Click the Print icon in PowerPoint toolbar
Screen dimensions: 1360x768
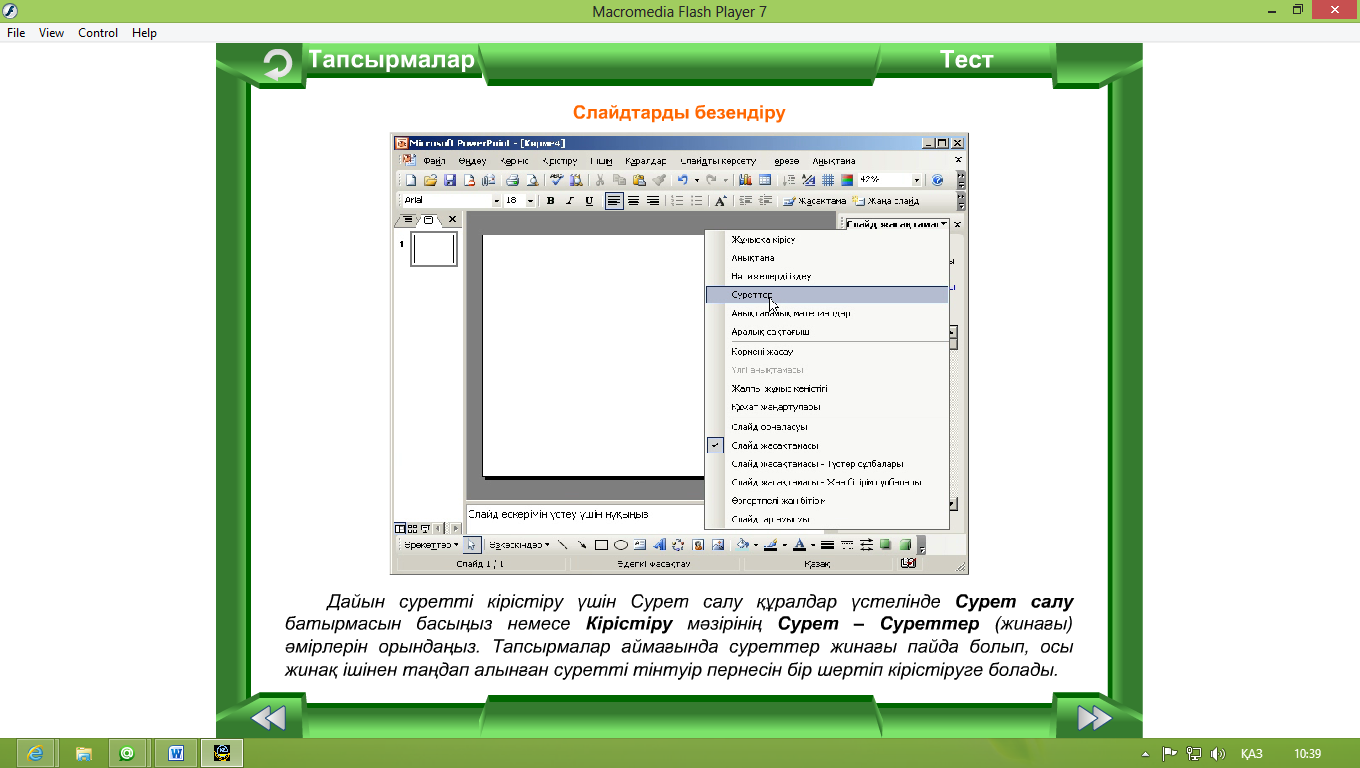(512, 180)
